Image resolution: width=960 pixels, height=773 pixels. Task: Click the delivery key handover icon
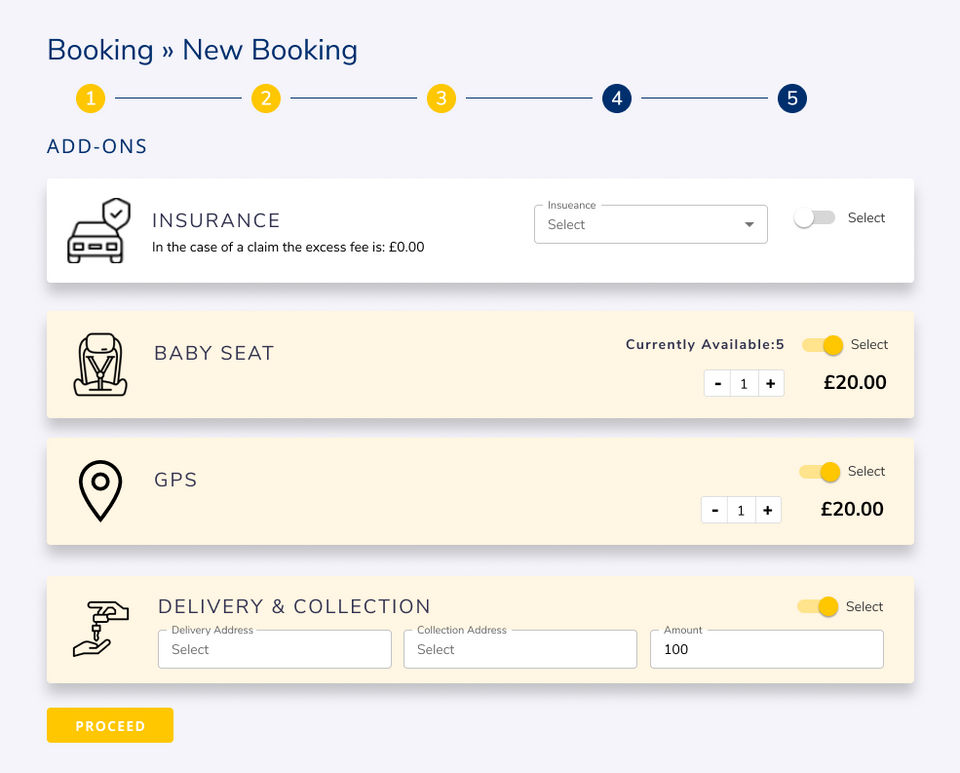click(x=101, y=628)
